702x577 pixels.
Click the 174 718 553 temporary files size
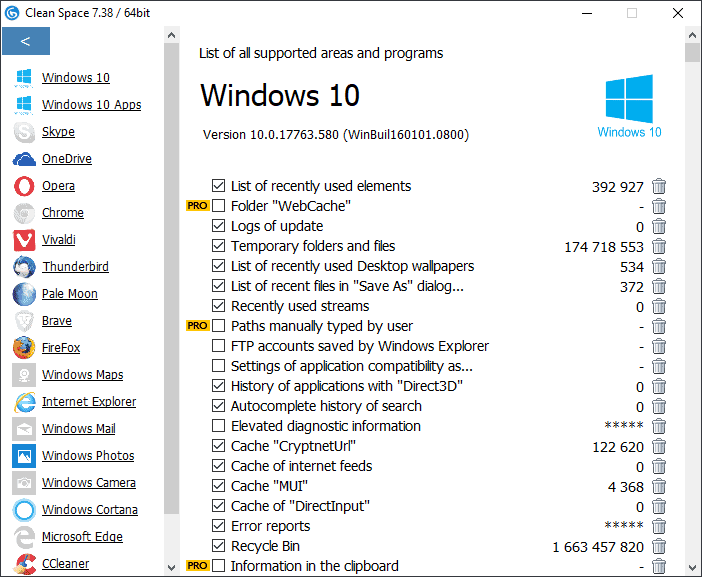pos(604,247)
